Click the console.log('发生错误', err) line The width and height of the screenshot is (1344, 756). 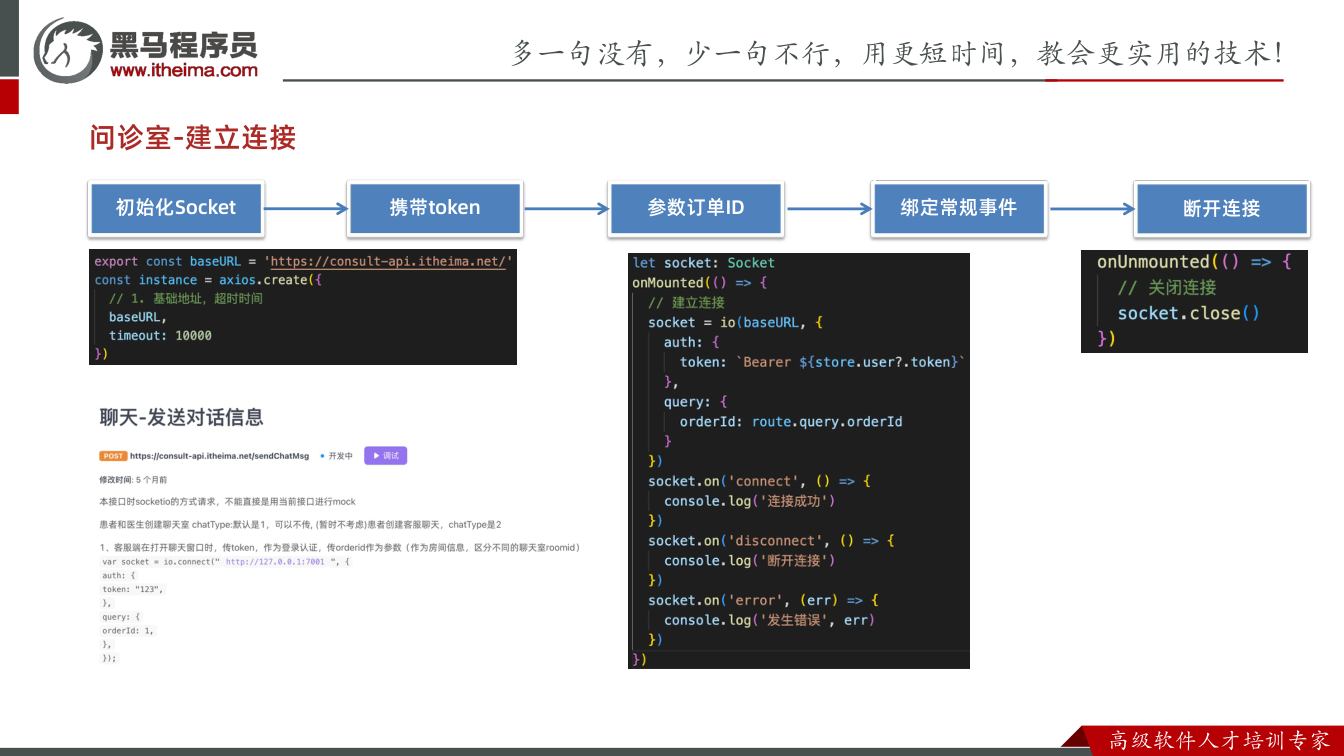(769, 620)
